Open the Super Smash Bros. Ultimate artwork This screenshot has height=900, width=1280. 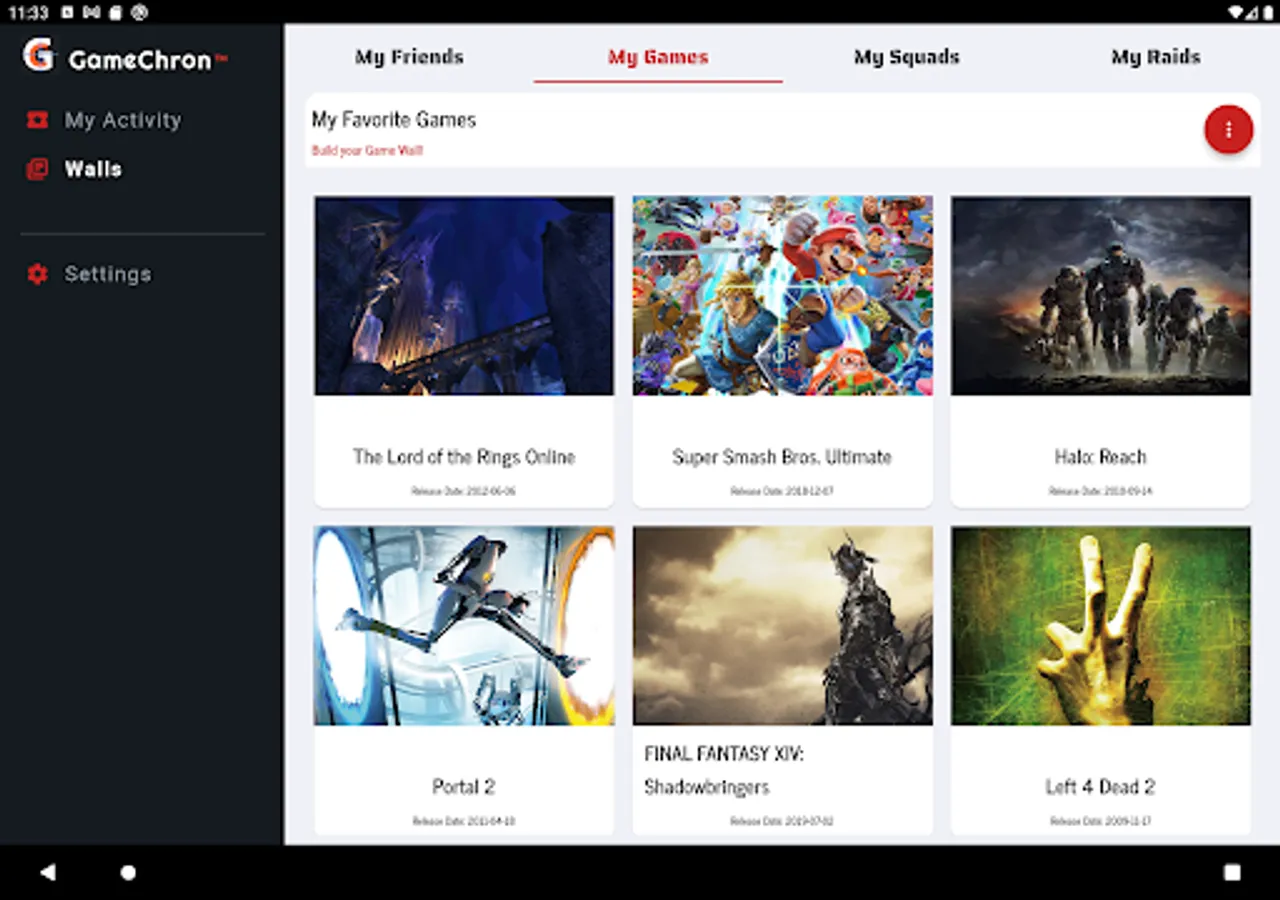click(782, 295)
